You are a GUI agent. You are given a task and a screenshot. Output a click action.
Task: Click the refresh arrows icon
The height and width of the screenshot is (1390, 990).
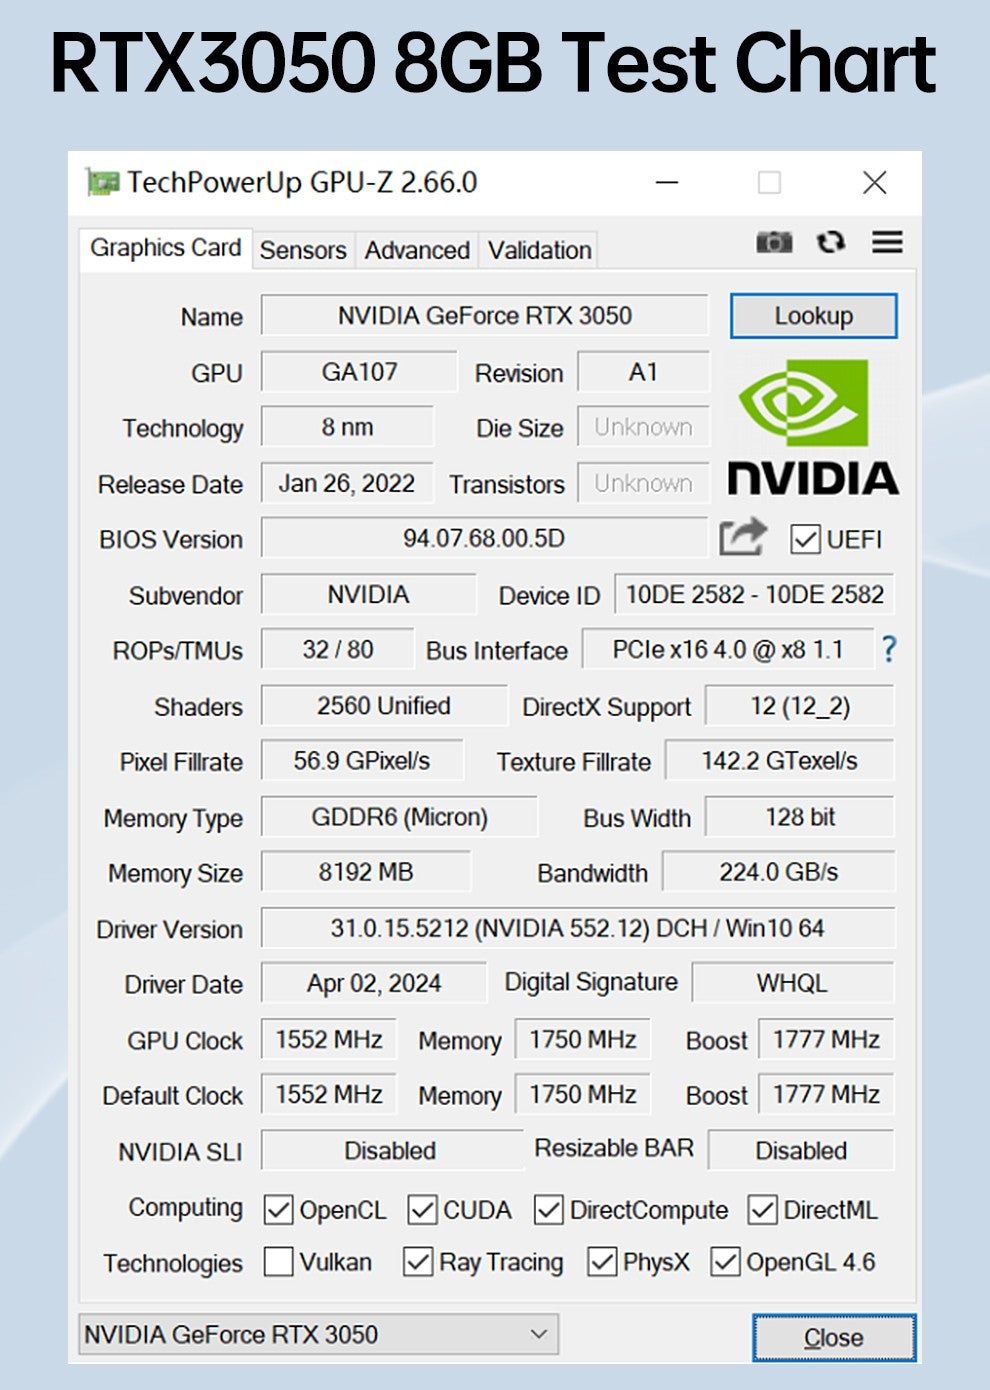pos(831,242)
